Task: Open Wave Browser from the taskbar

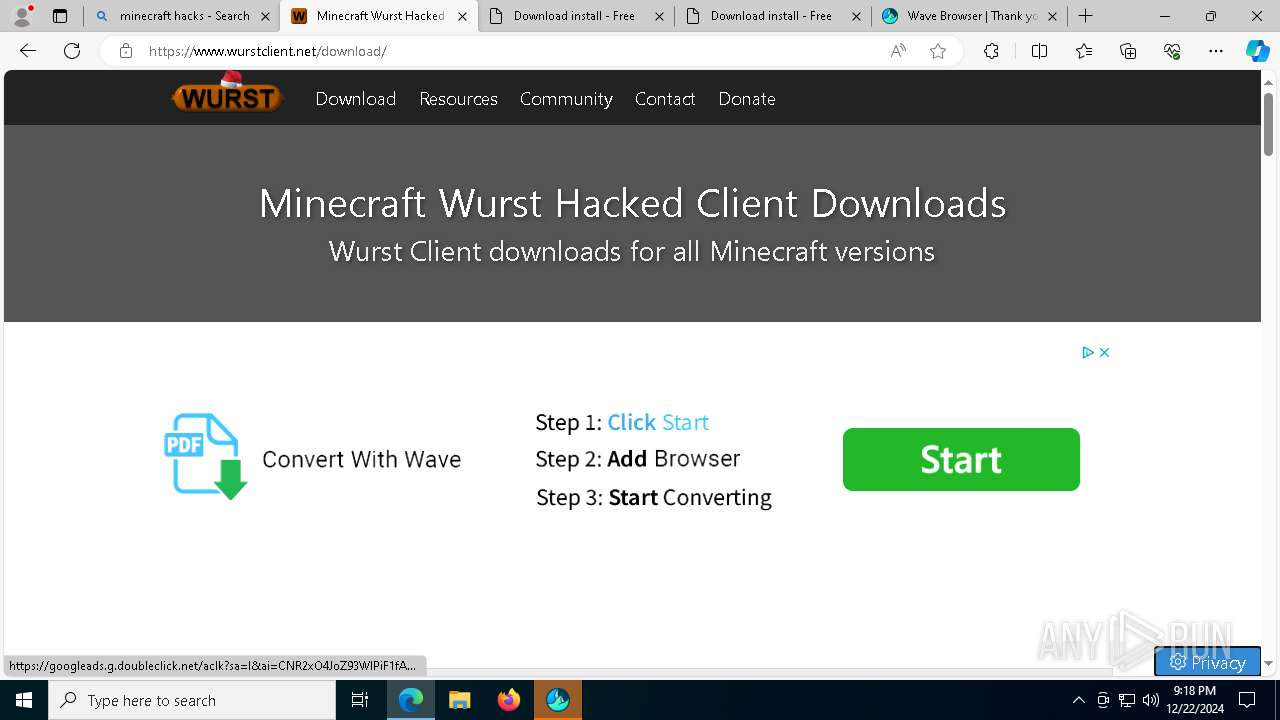Action: 558,700
